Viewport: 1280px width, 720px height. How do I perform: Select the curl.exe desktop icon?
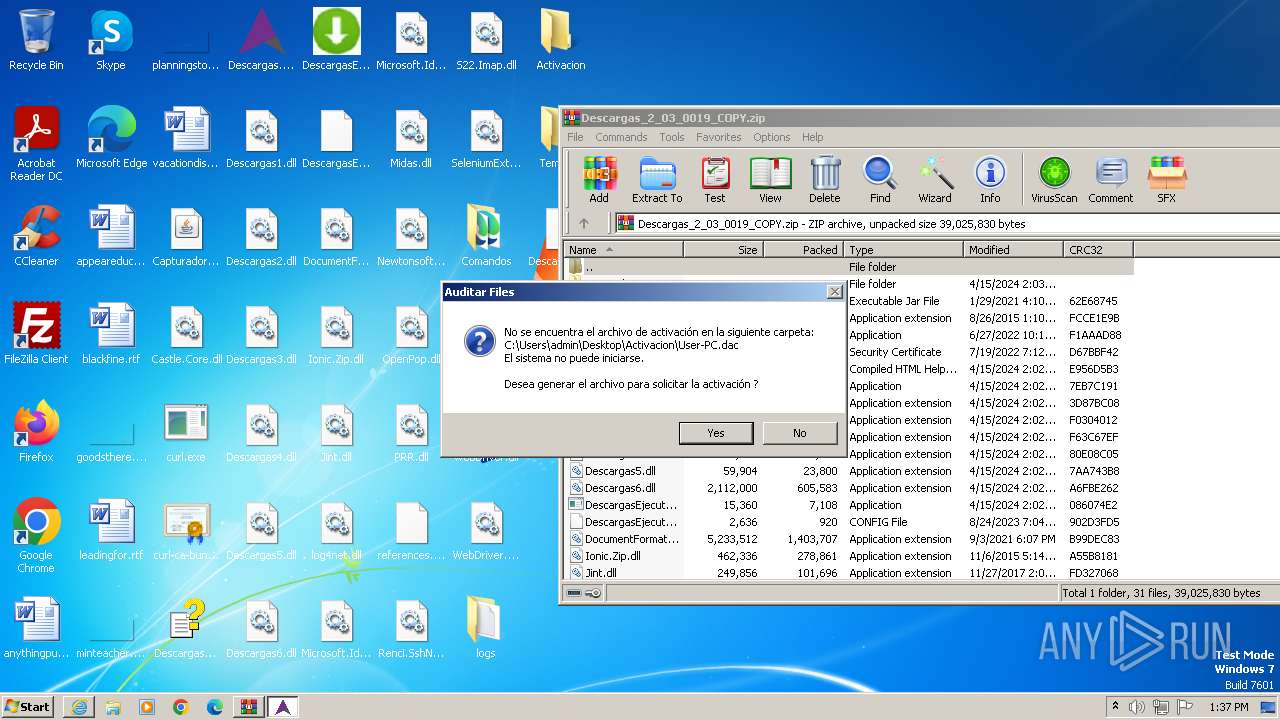[x=186, y=433]
